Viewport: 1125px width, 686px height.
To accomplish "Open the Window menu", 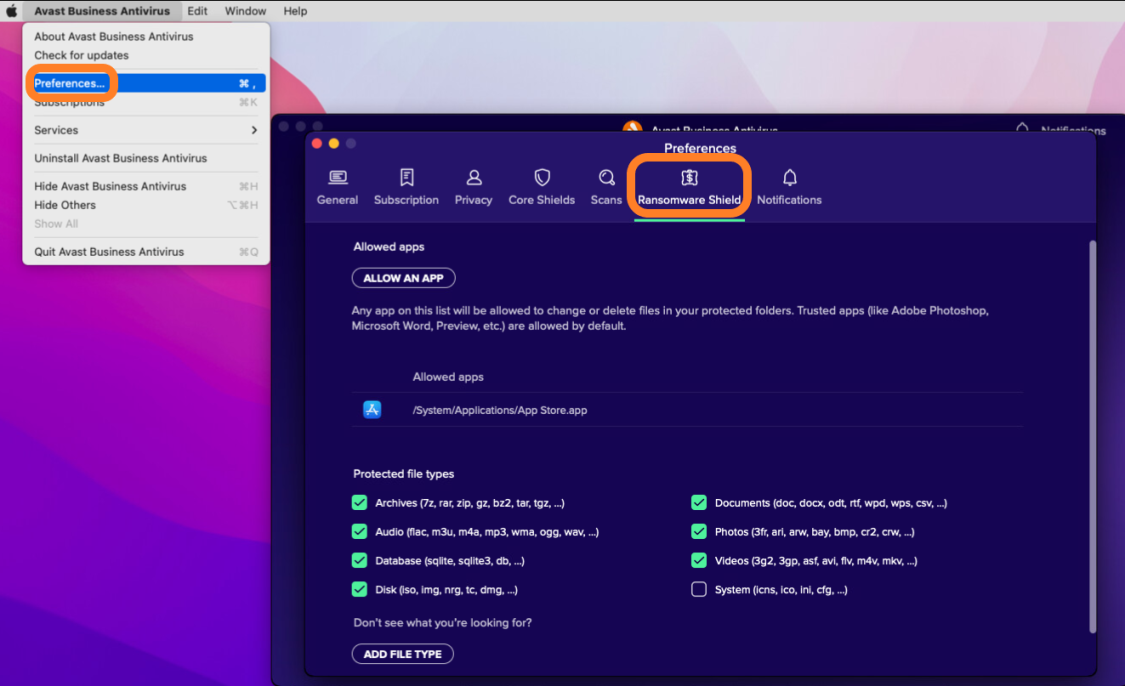I will tap(245, 11).
